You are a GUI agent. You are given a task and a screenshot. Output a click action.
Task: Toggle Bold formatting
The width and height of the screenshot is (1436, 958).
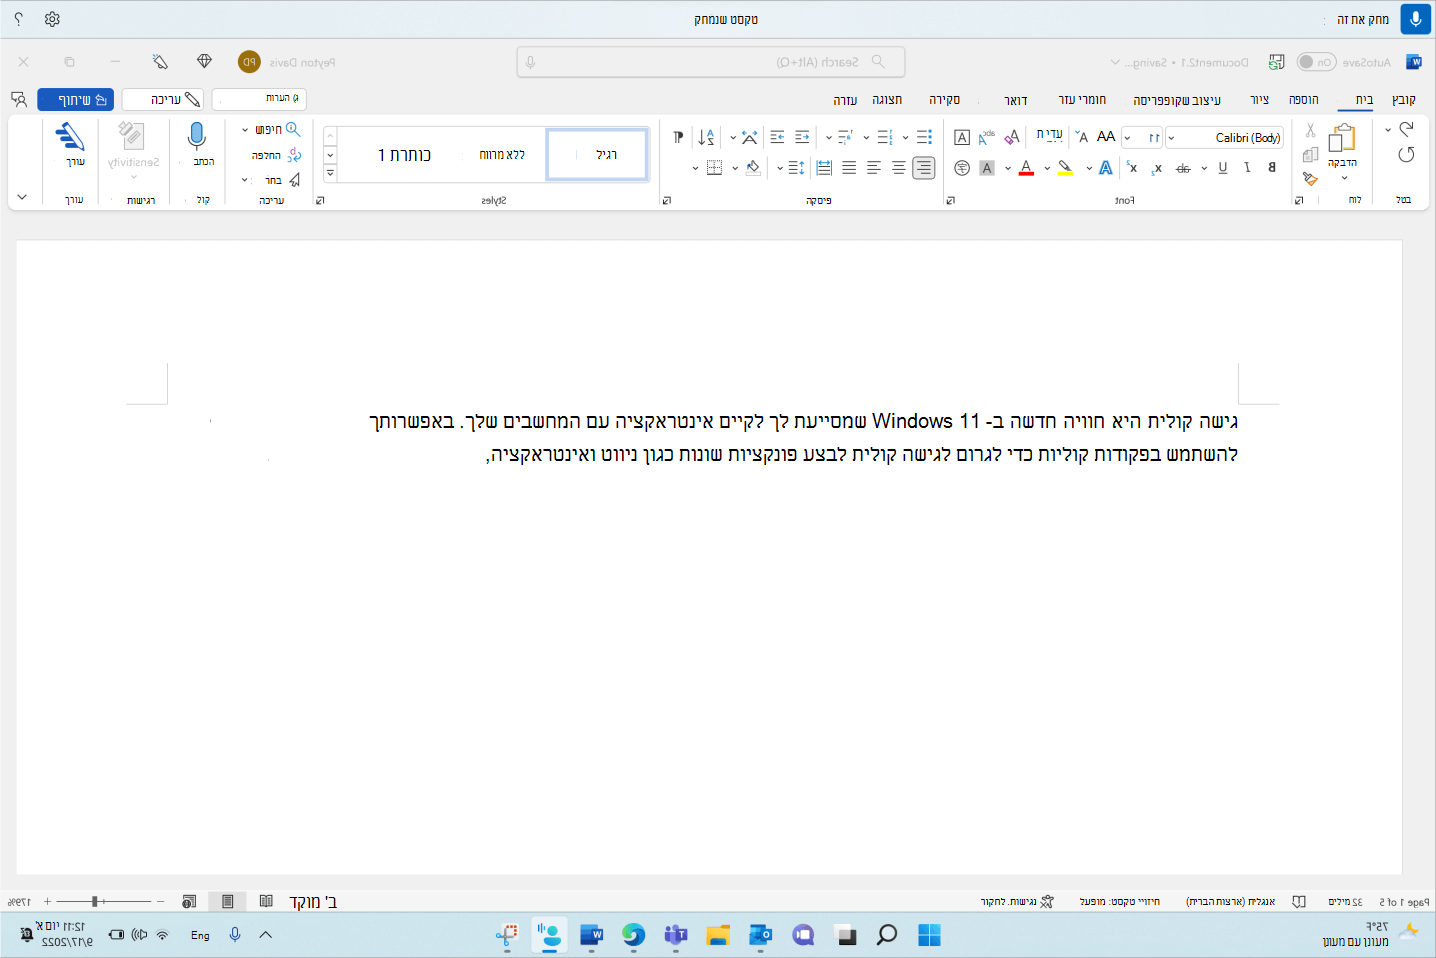point(1272,168)
